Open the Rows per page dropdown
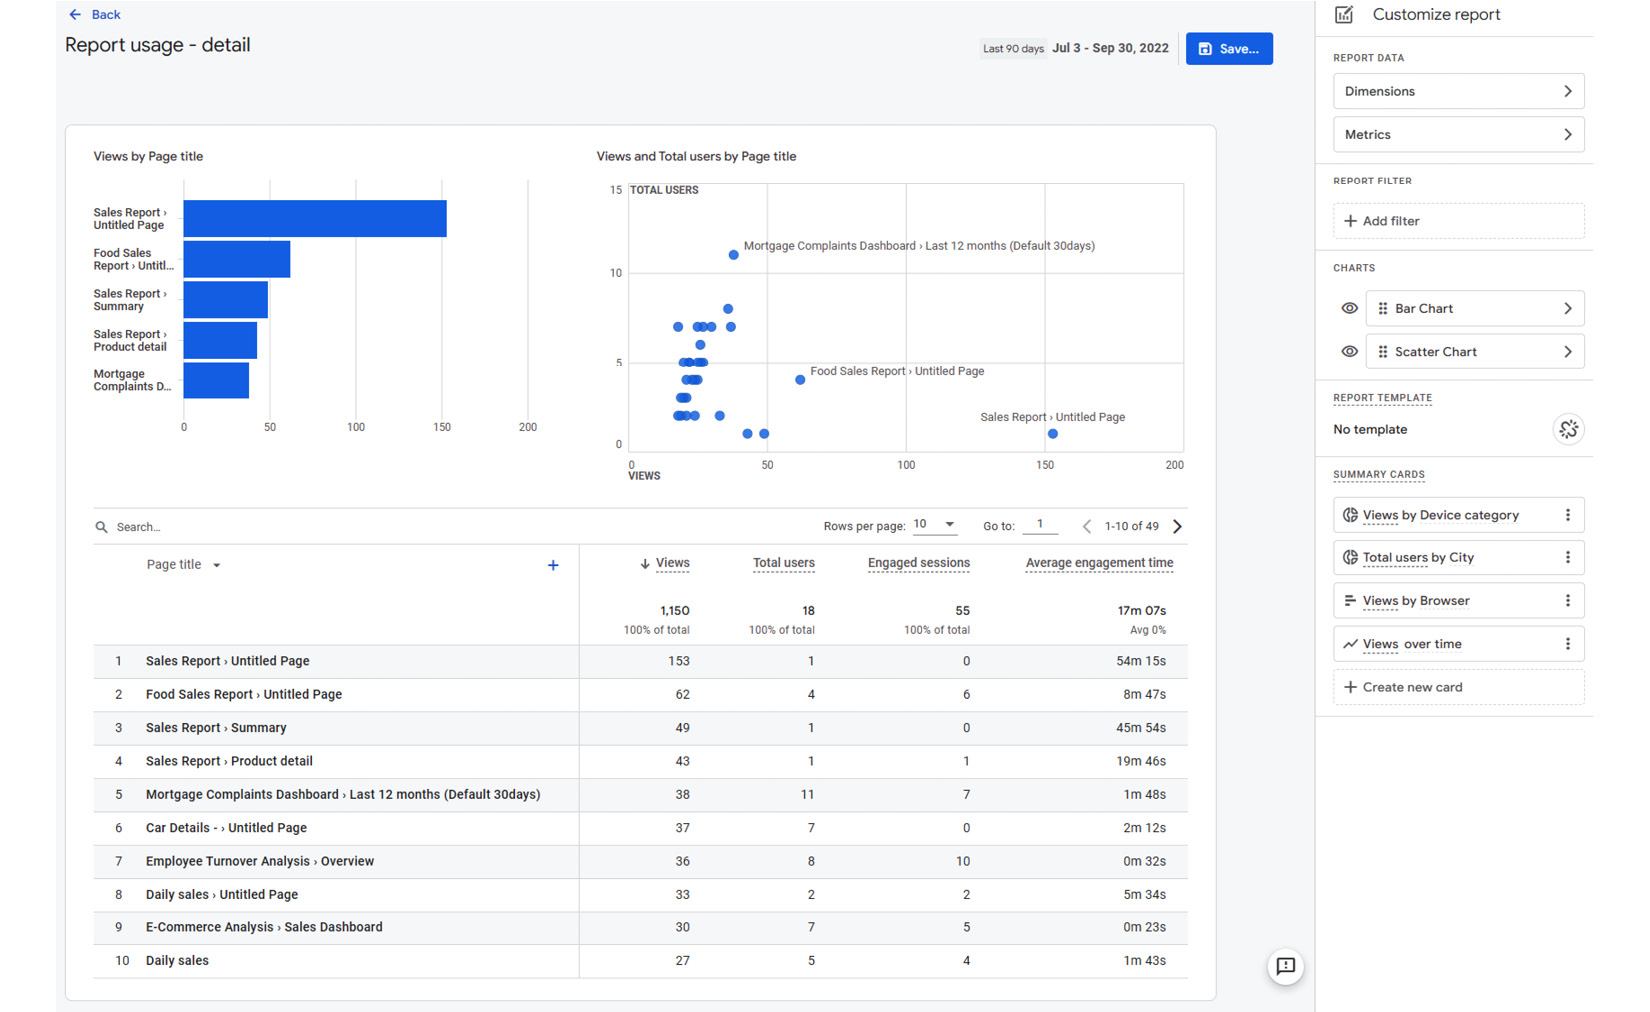This screenshot has width=1650, height=1012. [x=935, y=525]
